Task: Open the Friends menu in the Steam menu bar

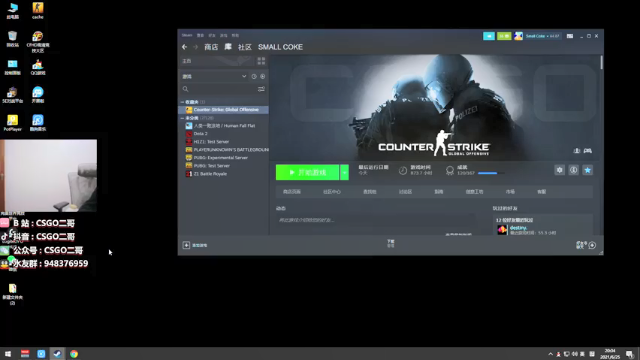Action: 212,36
